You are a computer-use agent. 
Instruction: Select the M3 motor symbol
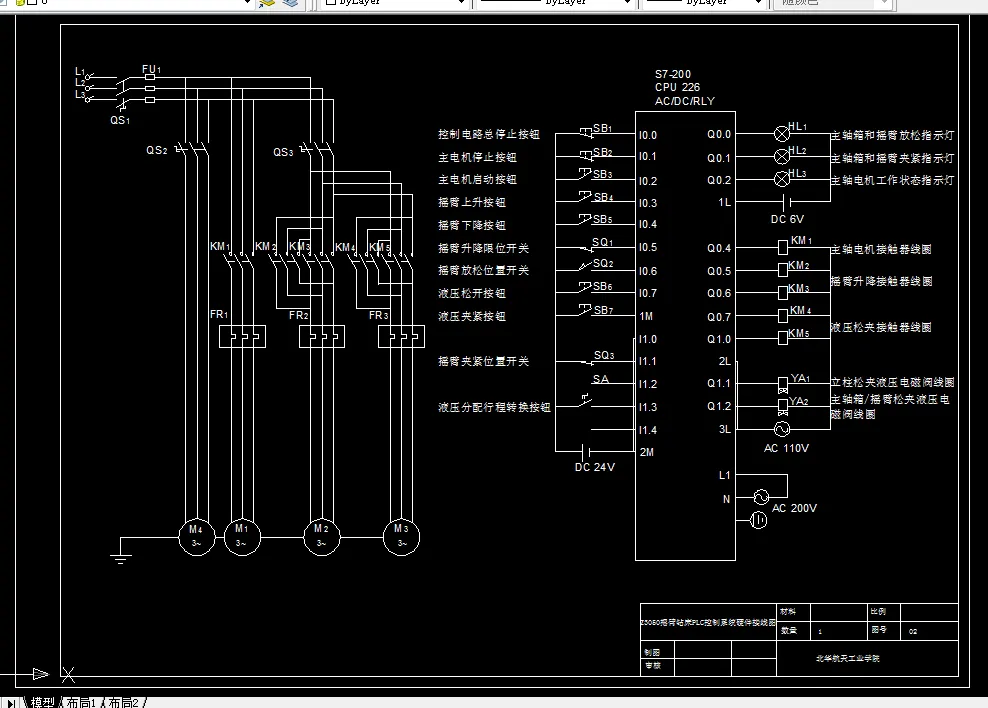[x=401, y=537]
